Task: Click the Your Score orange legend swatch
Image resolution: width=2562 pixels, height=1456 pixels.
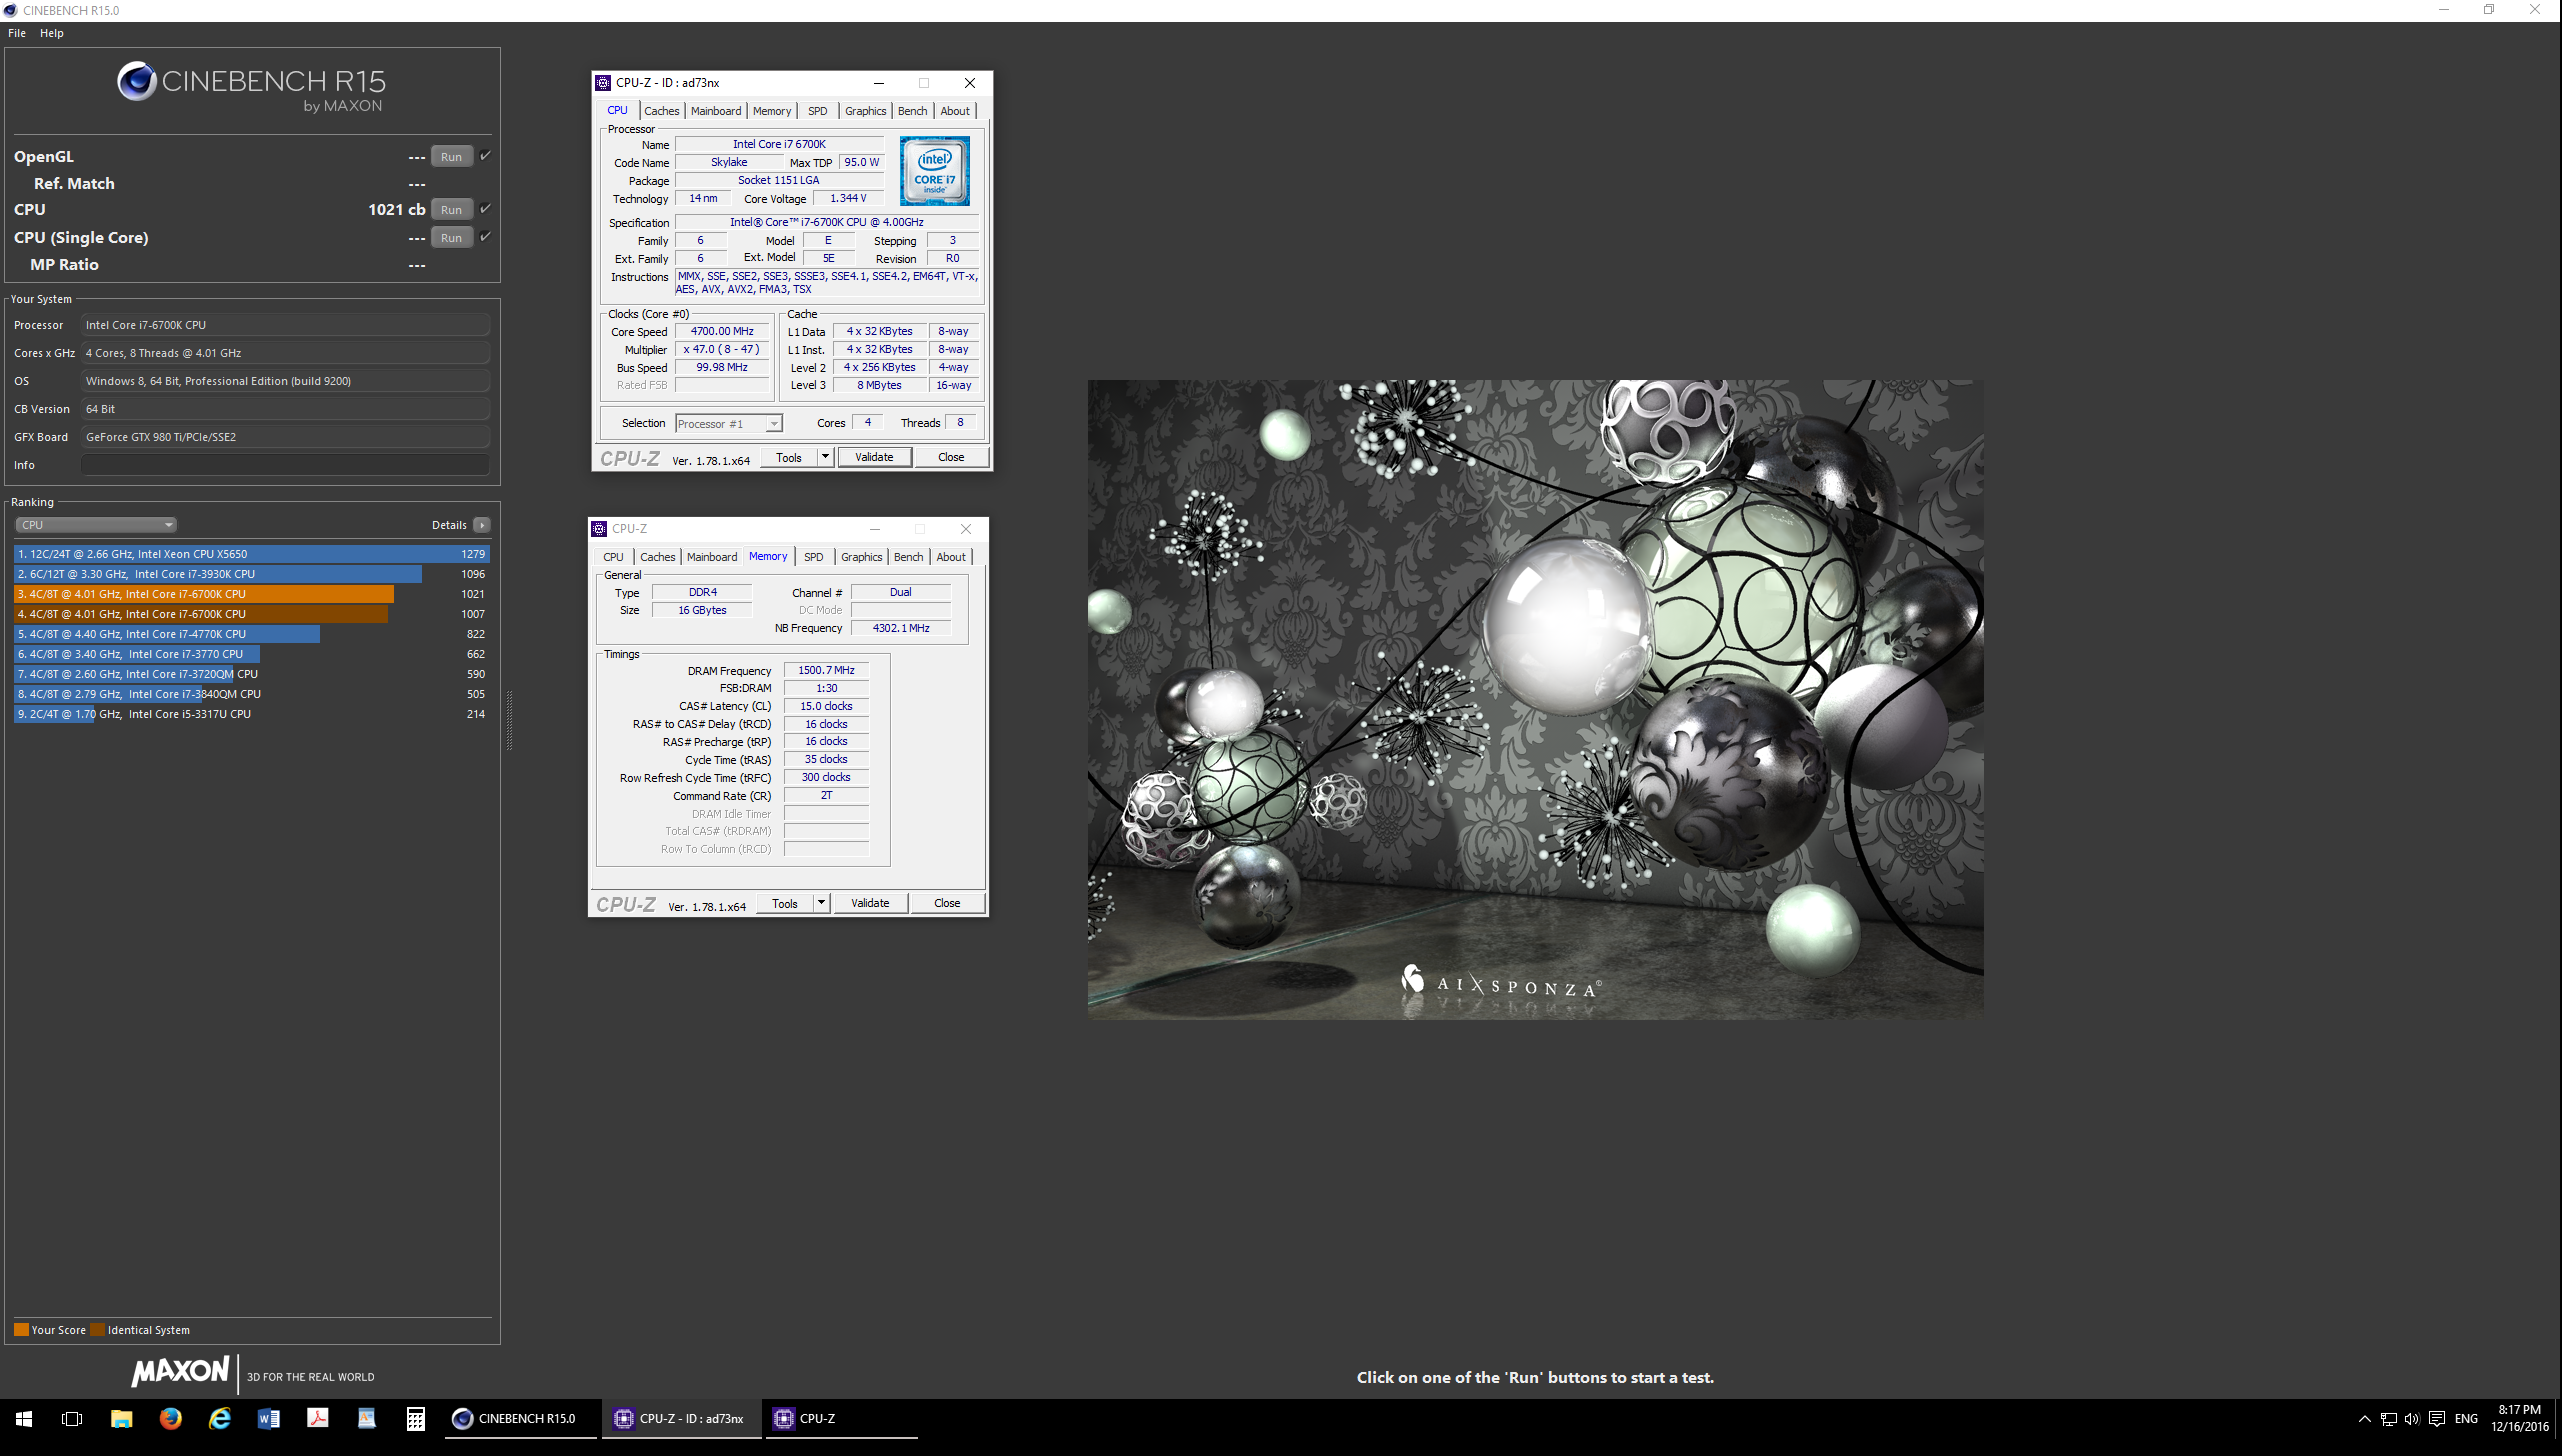Action: [x=21, y=1330]
